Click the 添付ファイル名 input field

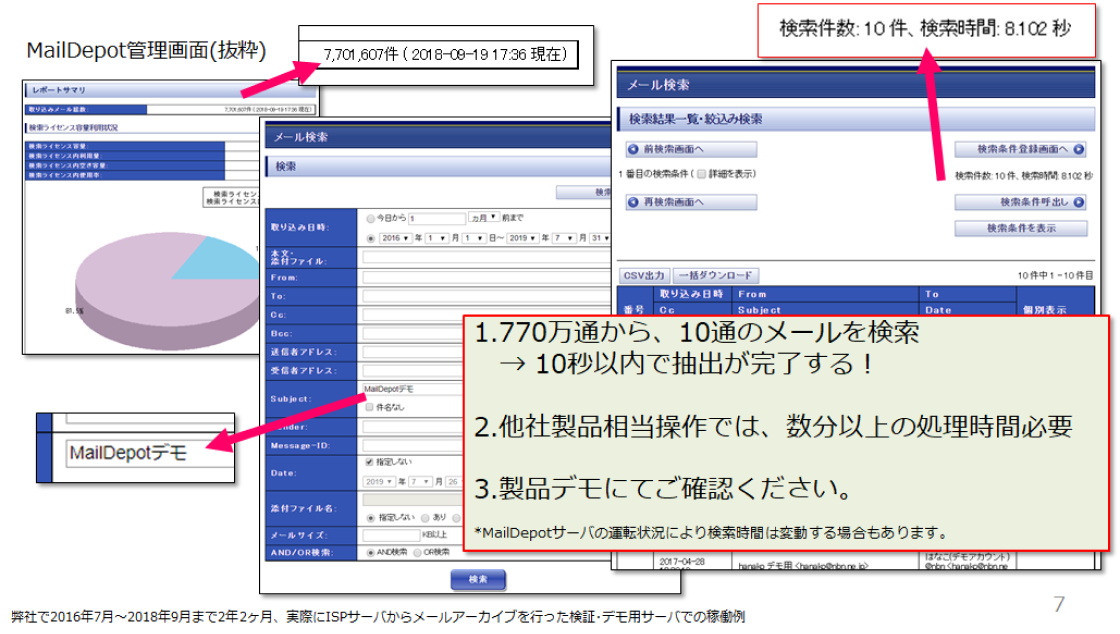(414, 500)
